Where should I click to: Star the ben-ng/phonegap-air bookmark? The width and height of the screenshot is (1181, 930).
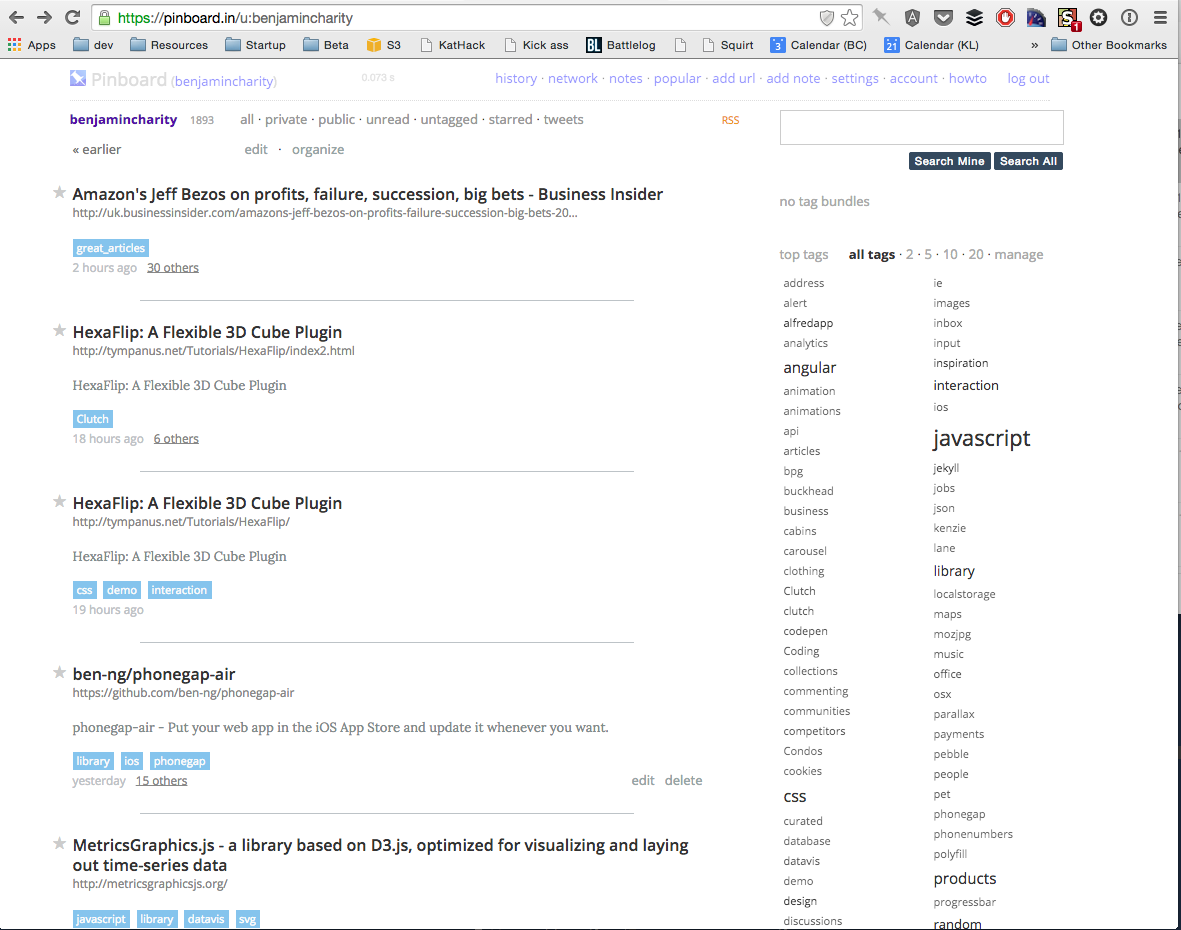60,672
